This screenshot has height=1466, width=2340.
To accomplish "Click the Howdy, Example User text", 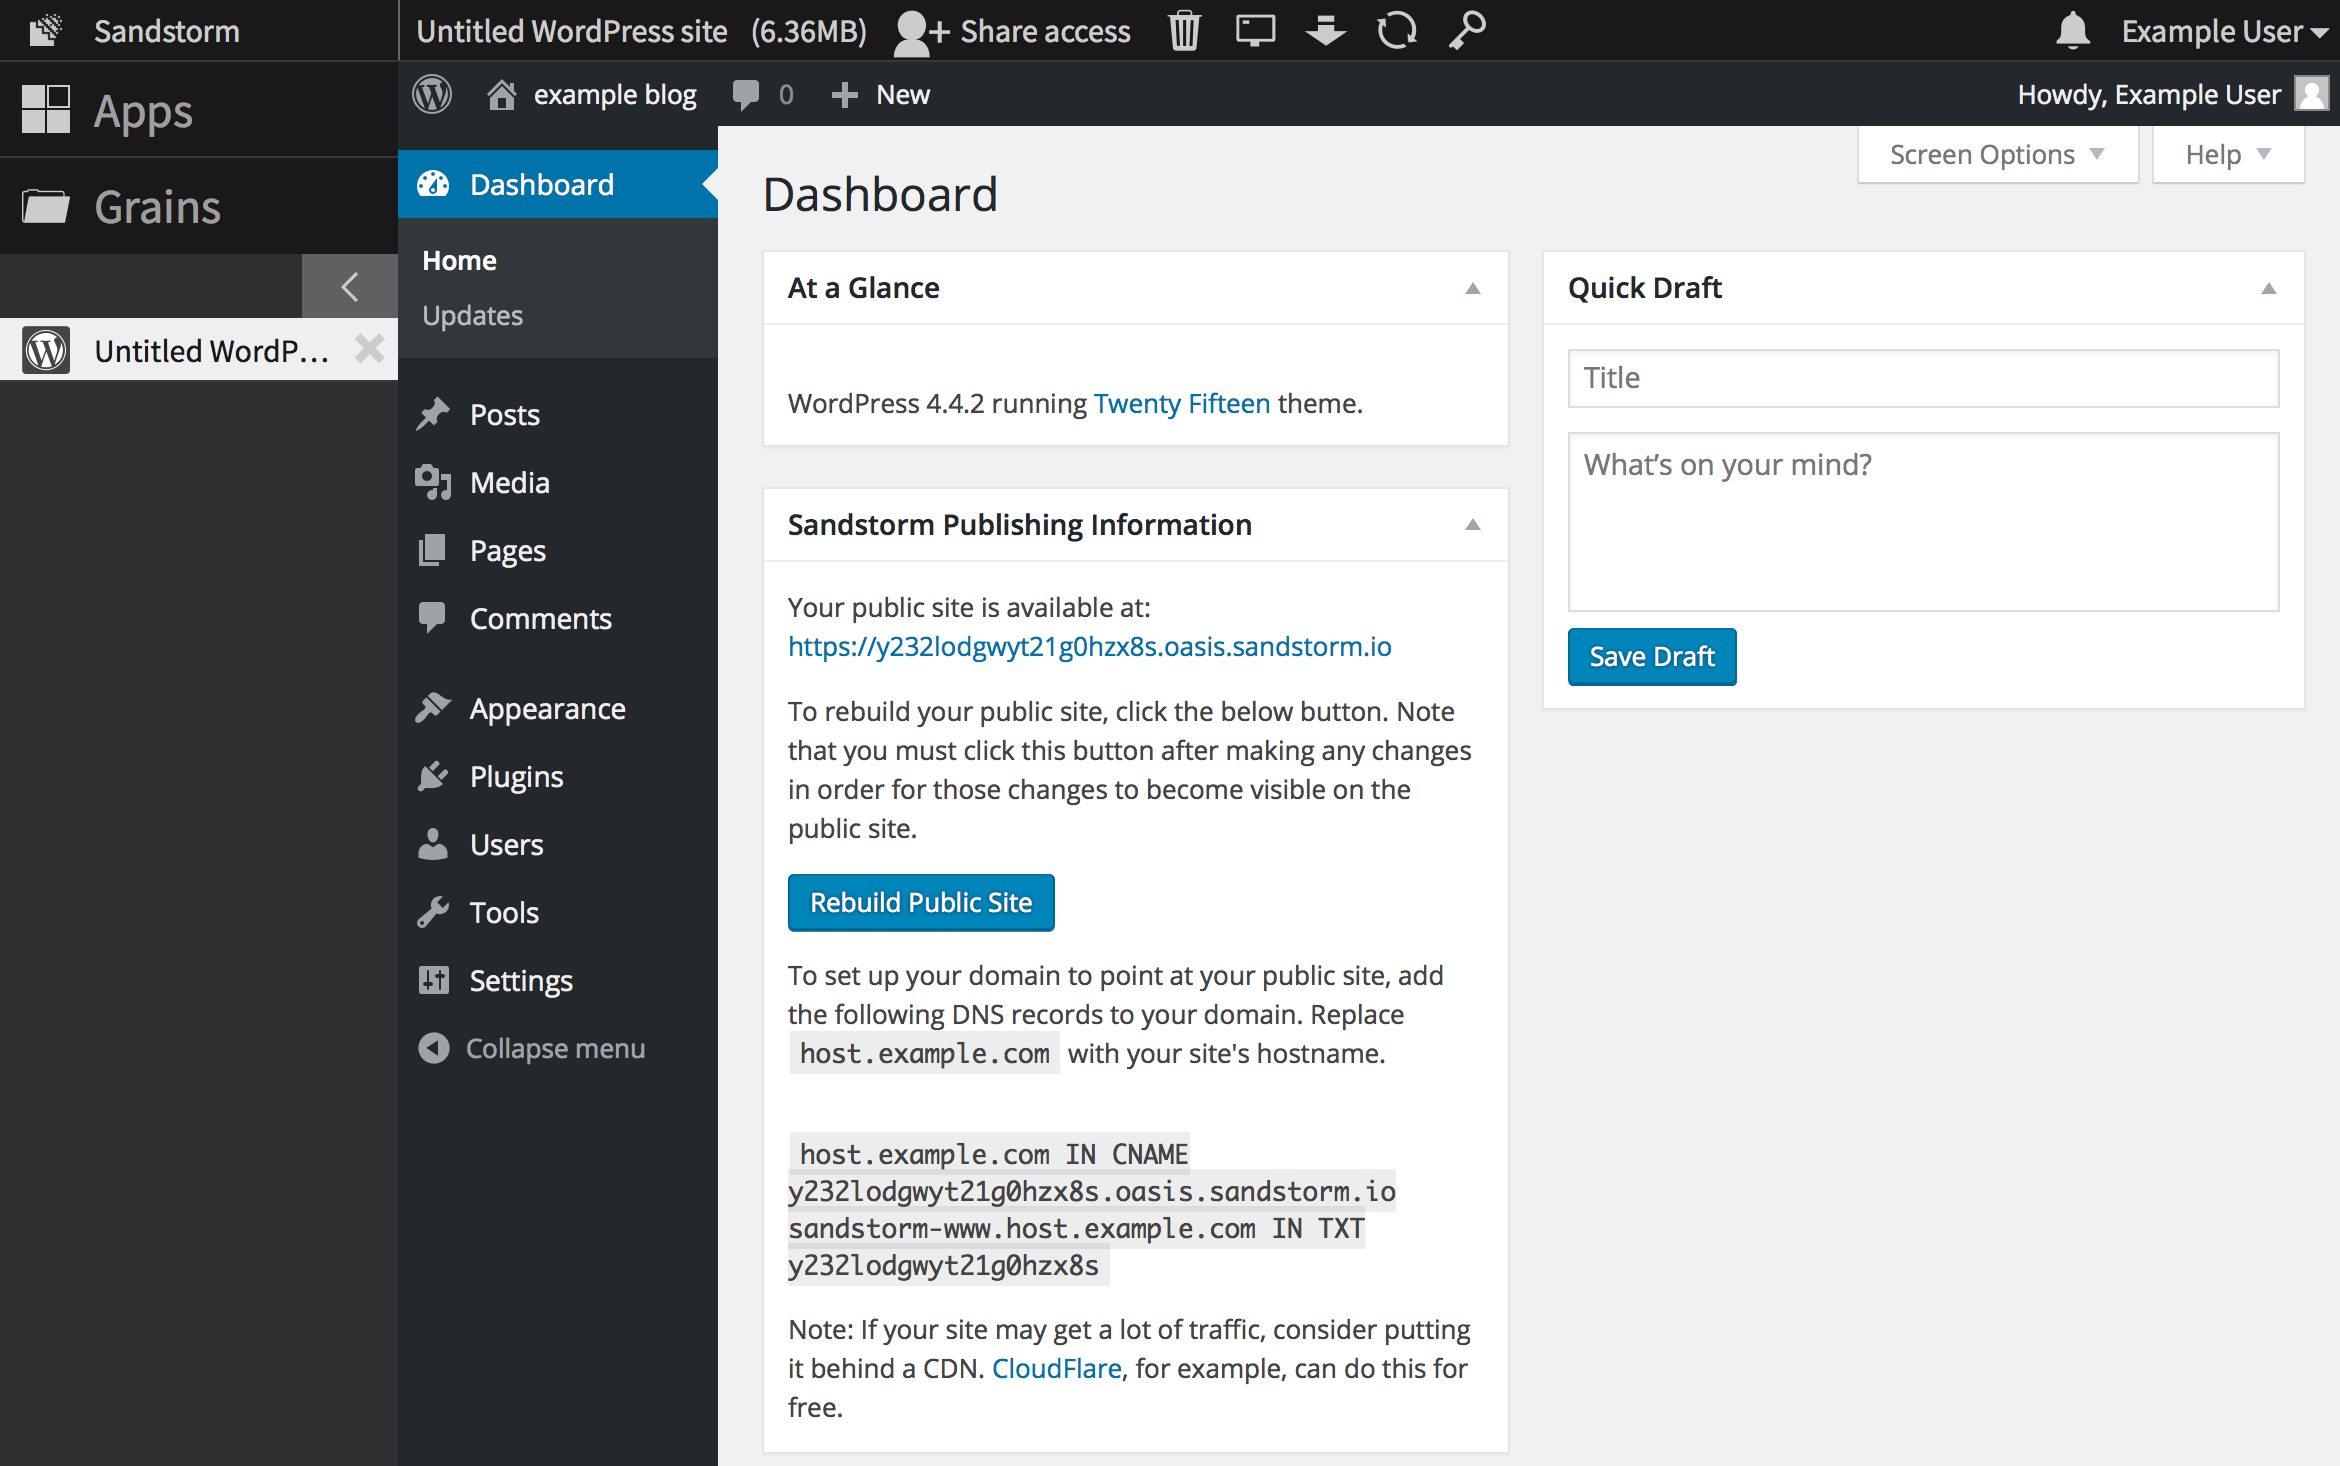I will pyautogui.click(x=2149, y=94).
